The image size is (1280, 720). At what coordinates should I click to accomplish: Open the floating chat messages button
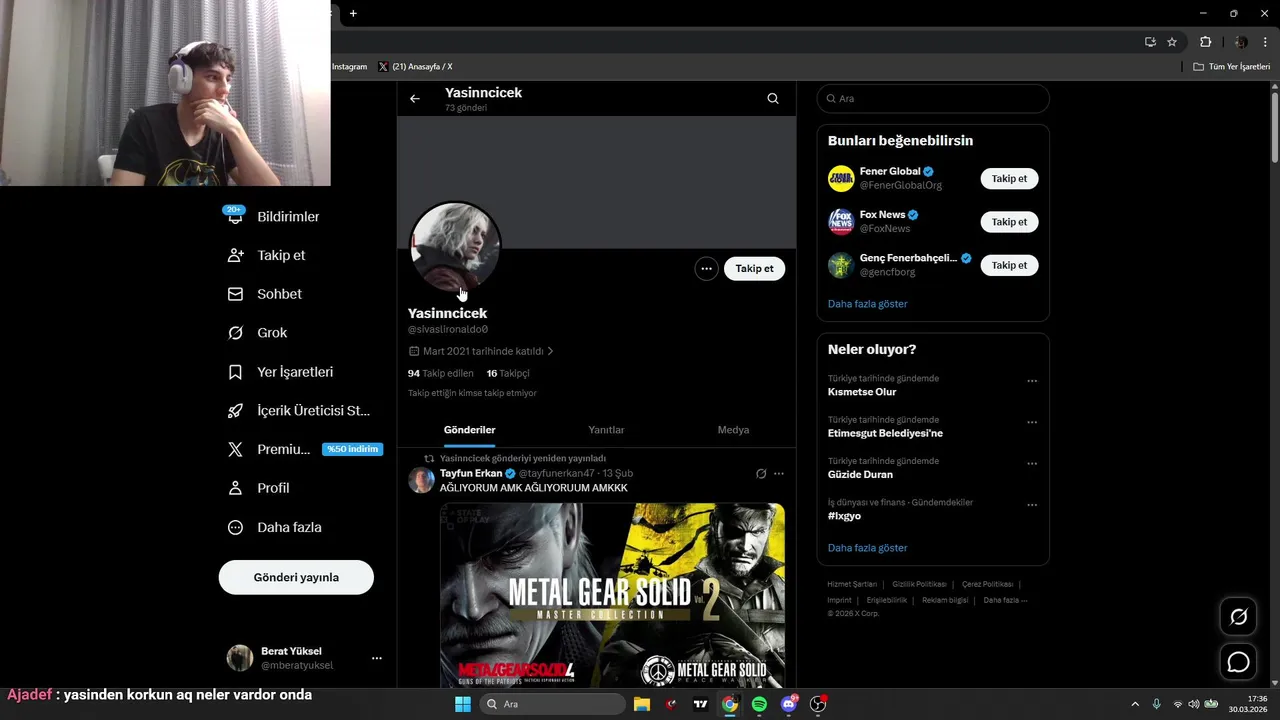click(1238, 662)
